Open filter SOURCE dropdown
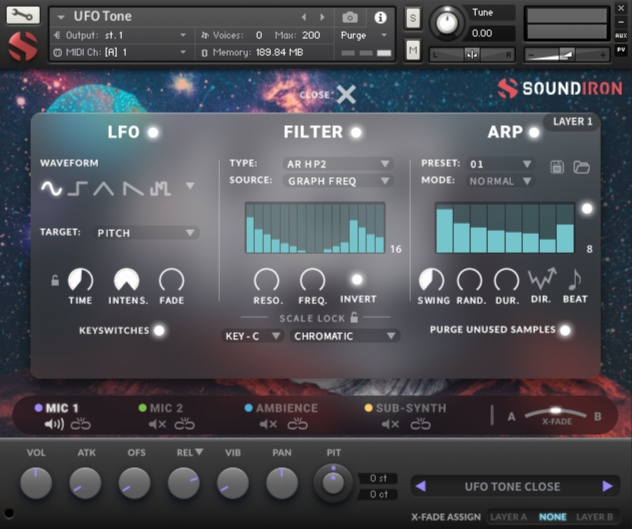The image size is (632, 529). (338, 181)
